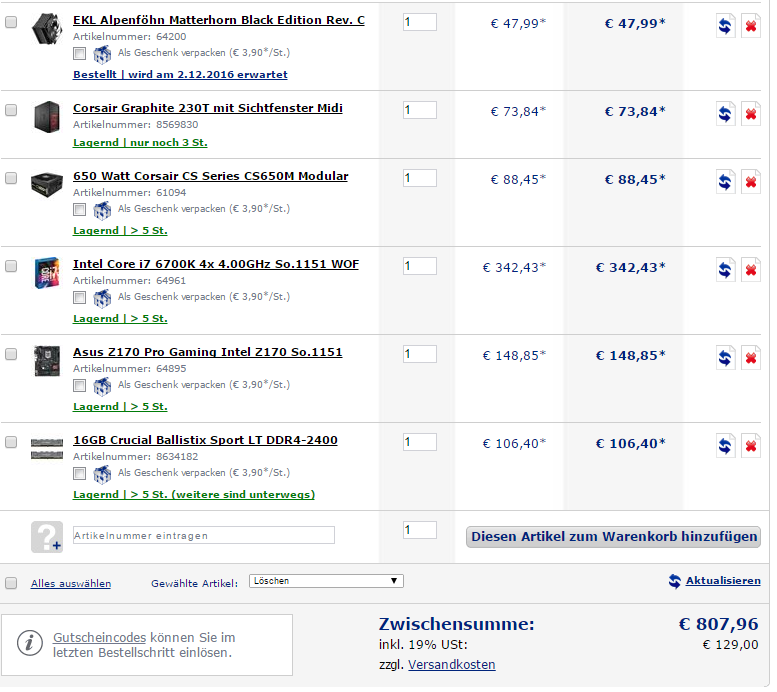Open EKL Alpenföhn Matterhorn Black Edition product link
Viewport: 777px width, 692px height.
pos(219,20)
